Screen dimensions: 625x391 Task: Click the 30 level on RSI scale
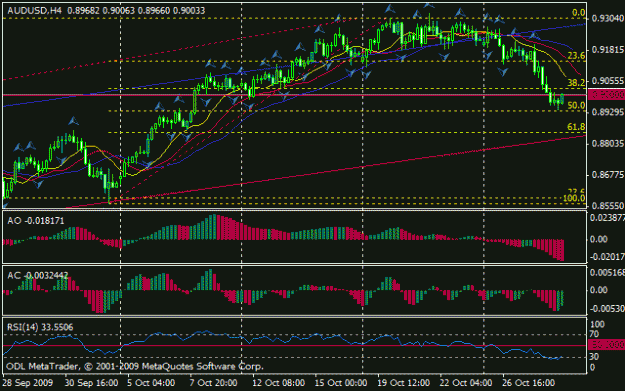(594, 356)
